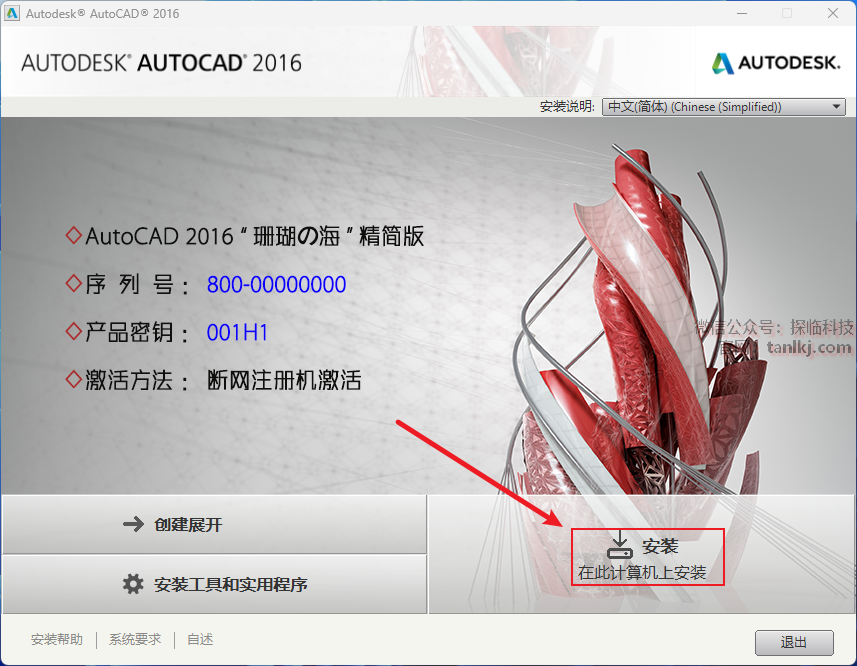This screenshot has height=666, width=857.
Task: Close the AutoCAD 2016 installer window
Action: pos(832,13)
